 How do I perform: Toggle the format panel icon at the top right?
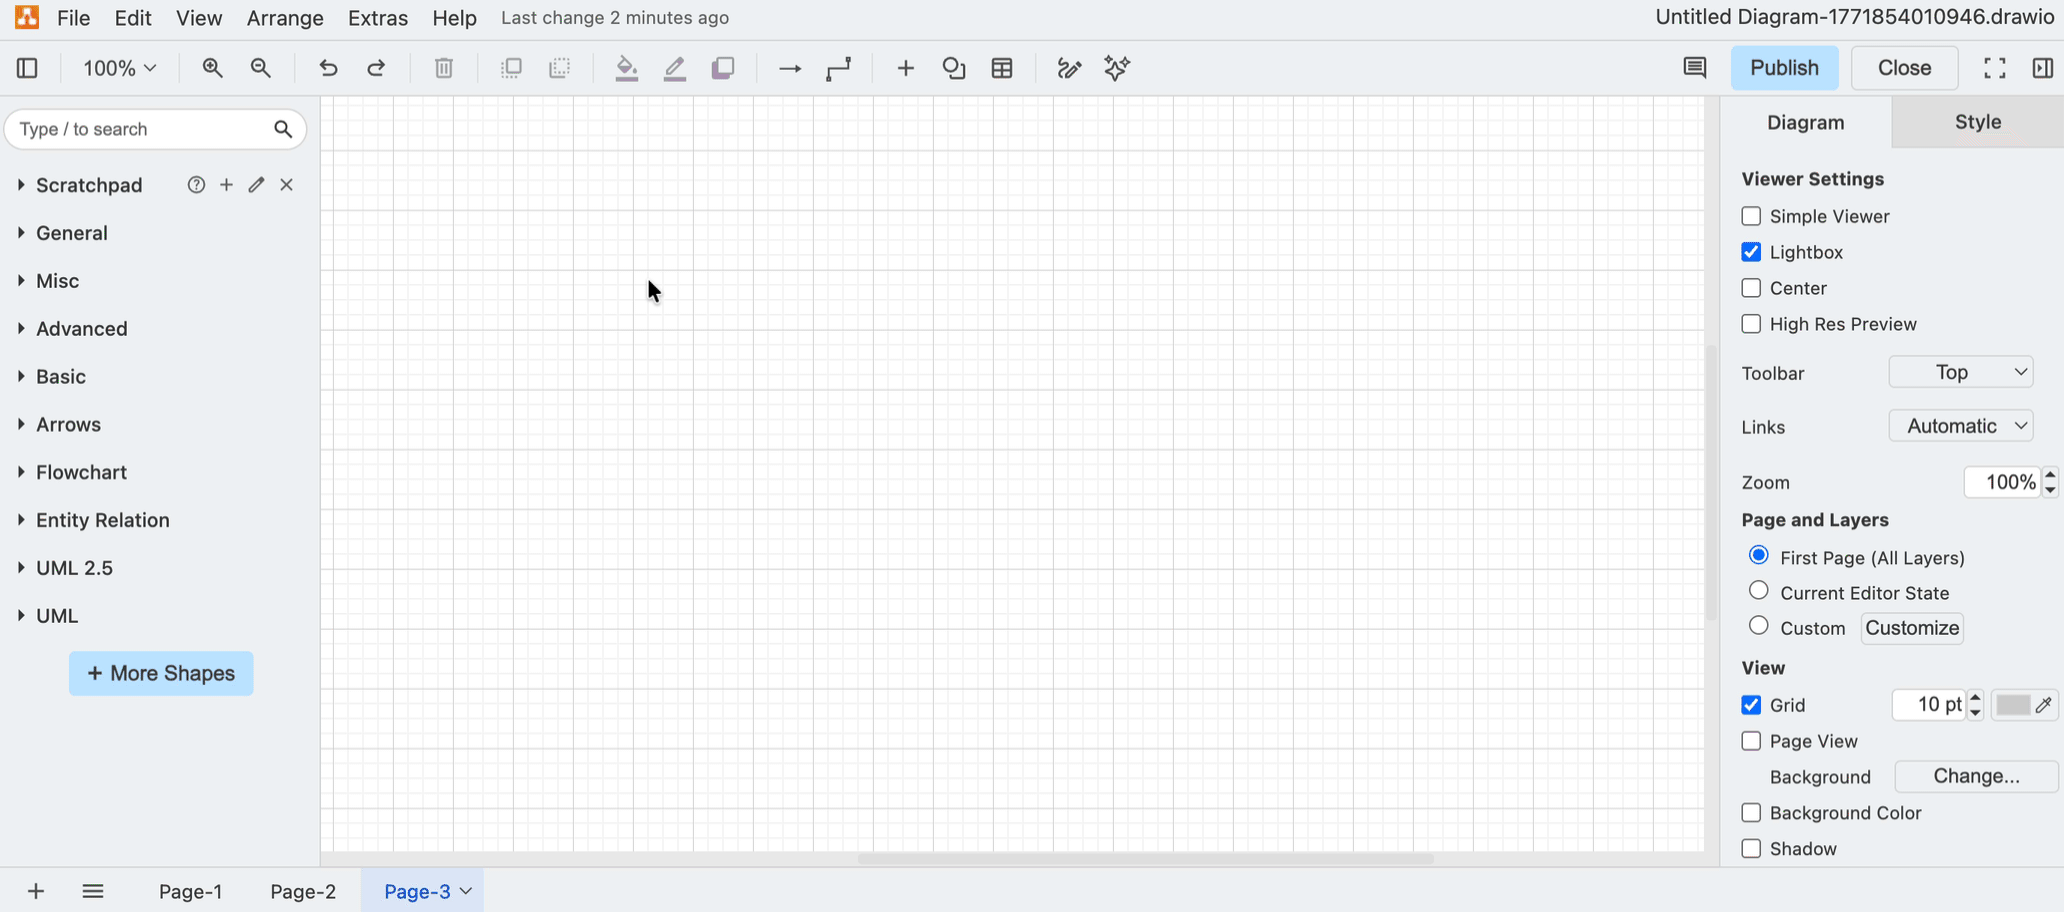pos(2042,68)
